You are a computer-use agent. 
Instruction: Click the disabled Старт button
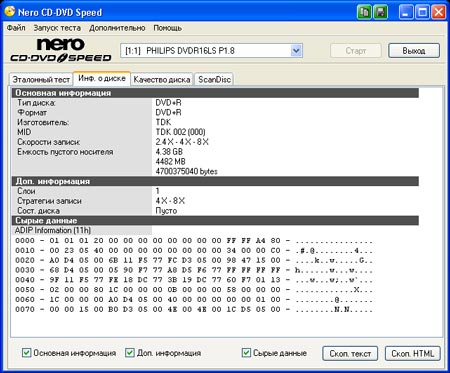pos(356,51)
